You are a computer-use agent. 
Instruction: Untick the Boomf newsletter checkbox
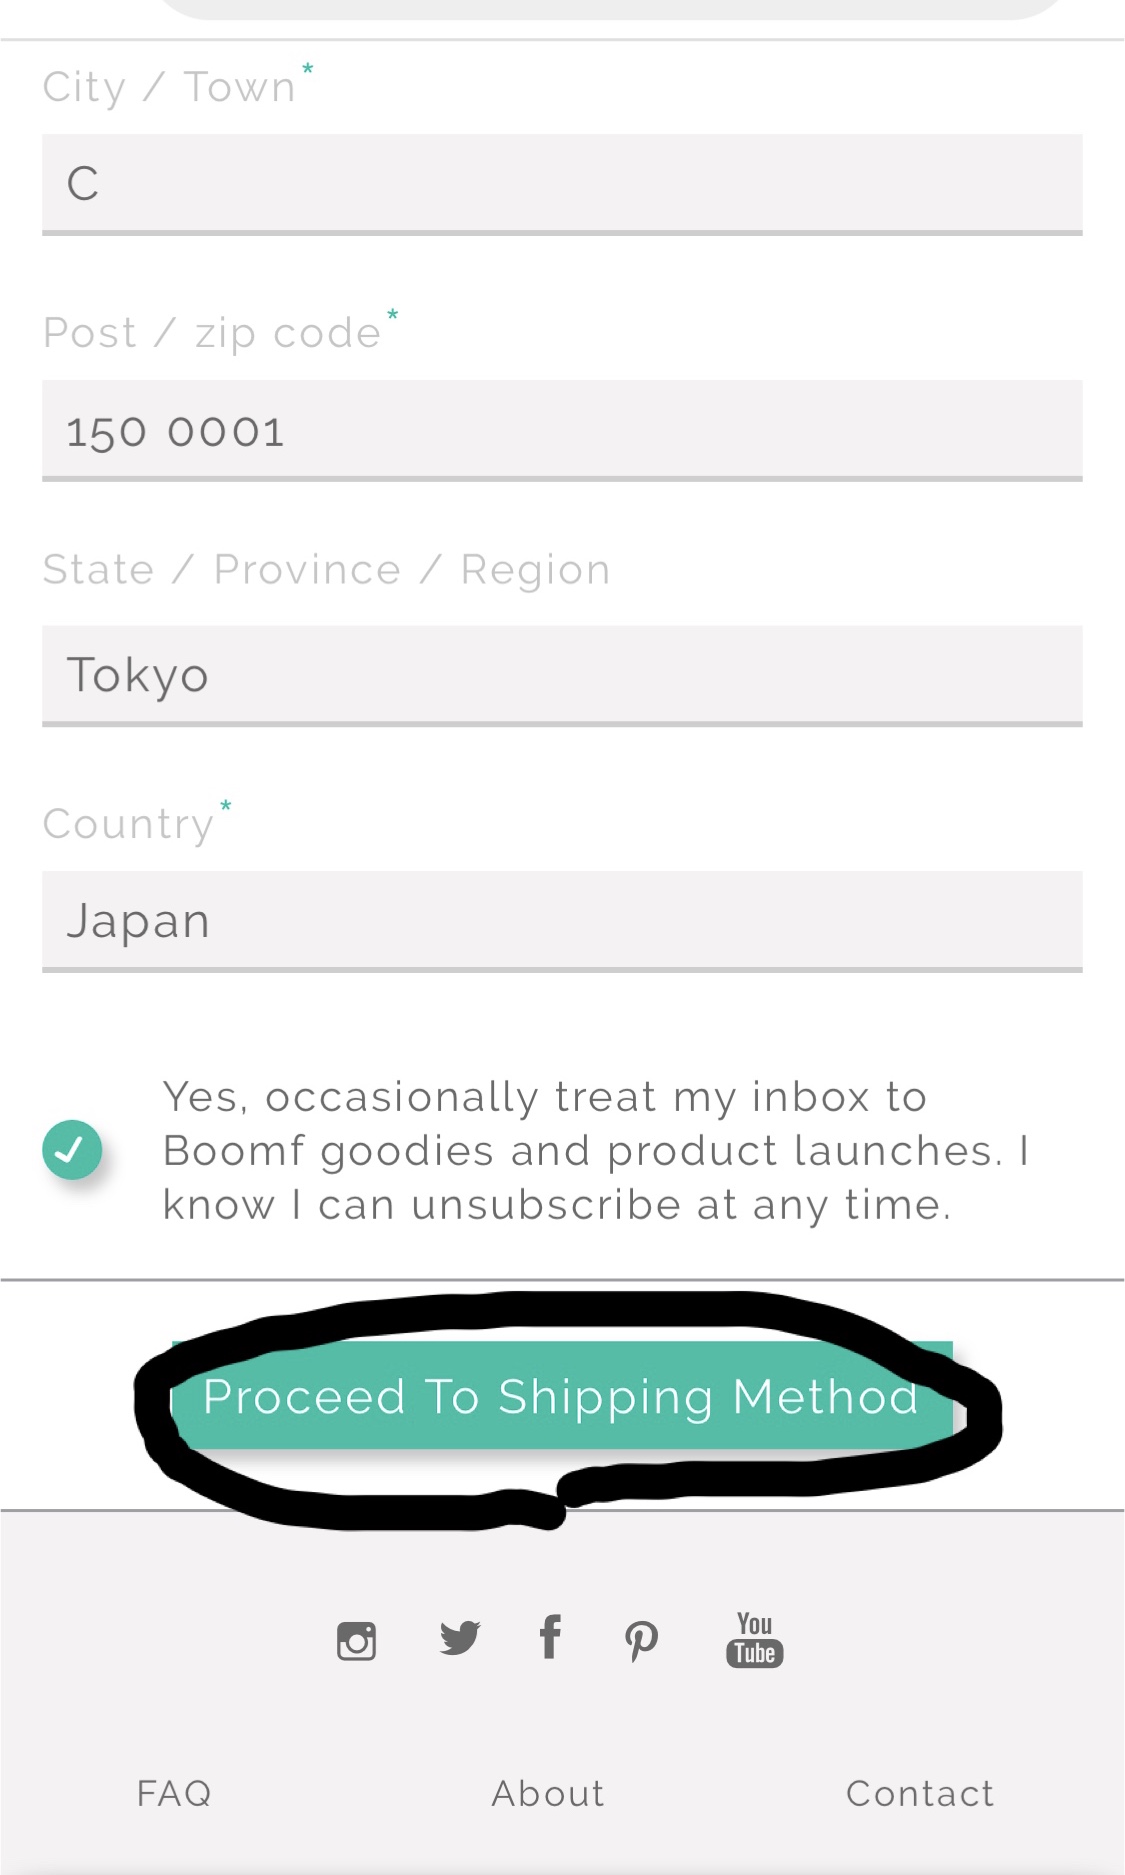click(72, 1150)
